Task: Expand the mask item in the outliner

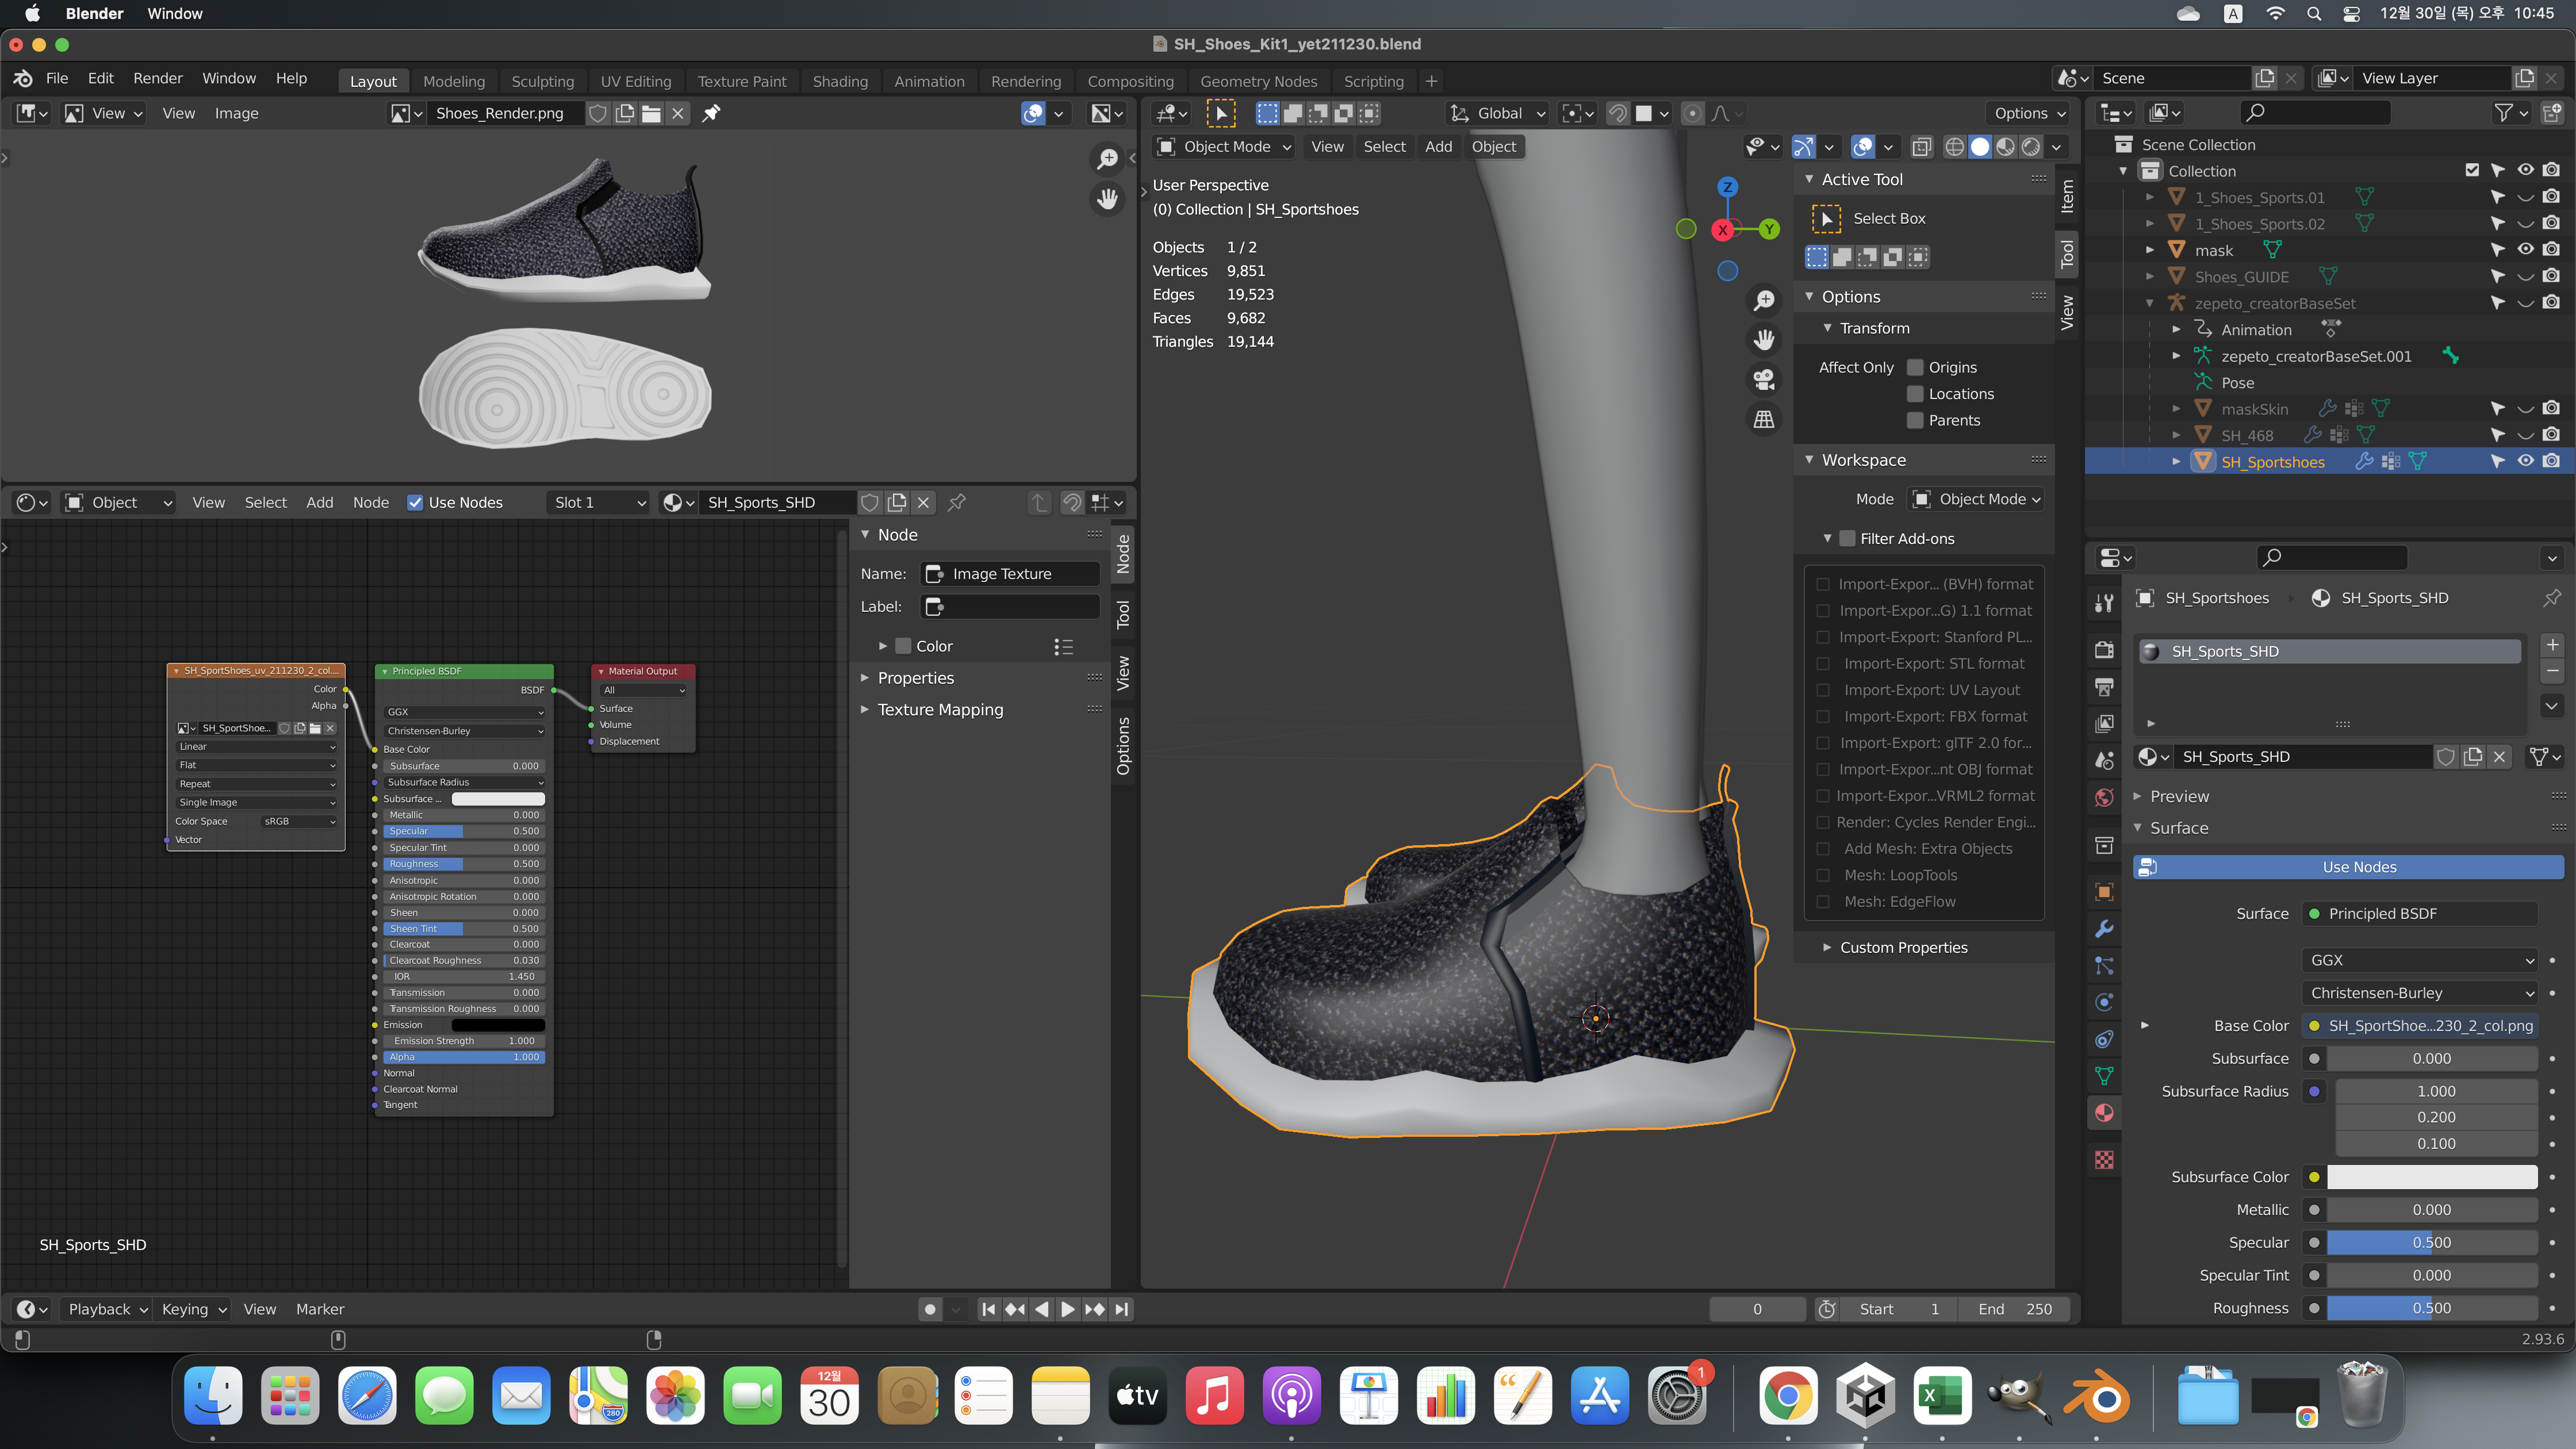Action: [x=2150, y=250]
